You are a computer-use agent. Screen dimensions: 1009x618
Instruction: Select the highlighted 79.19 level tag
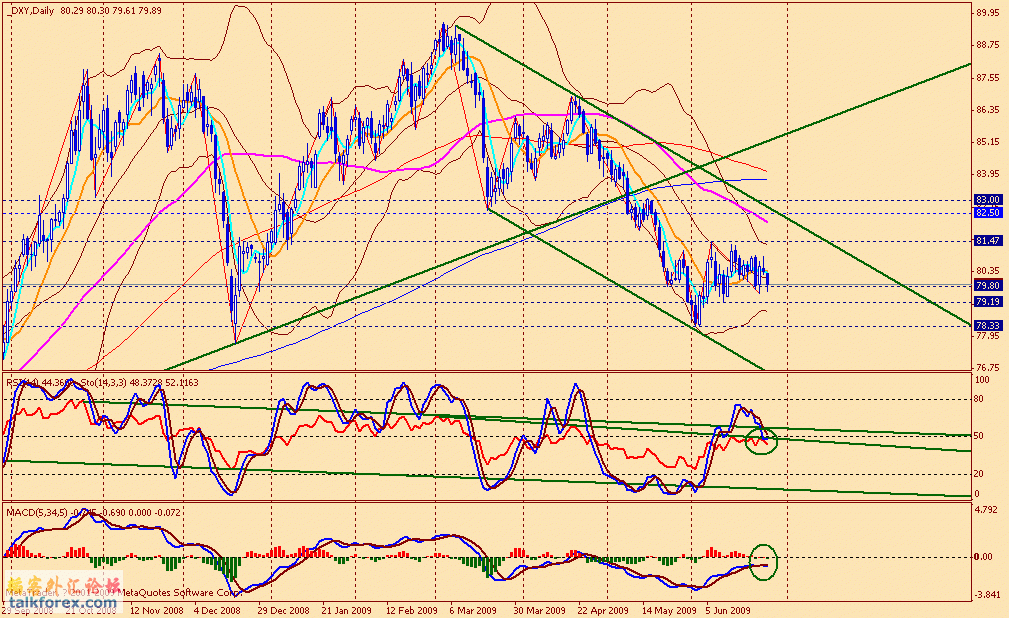click(988, 301)
